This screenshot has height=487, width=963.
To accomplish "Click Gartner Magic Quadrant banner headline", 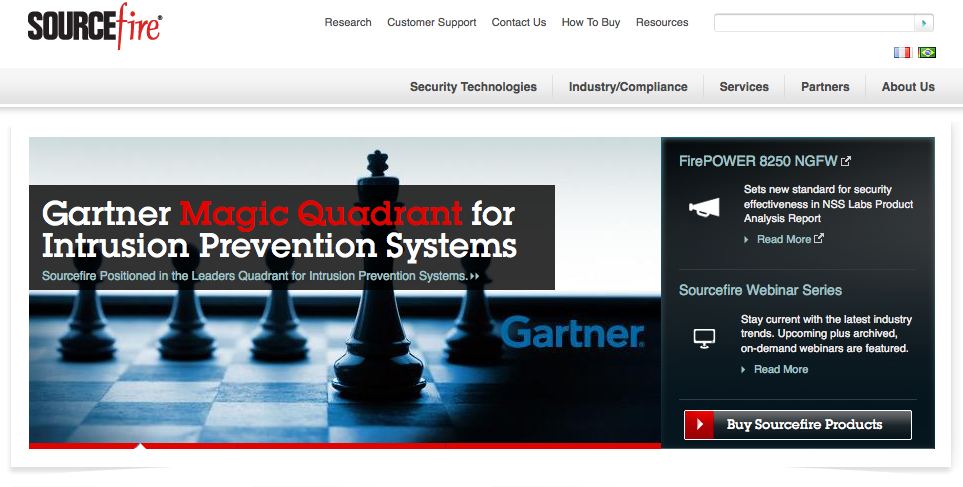I will pos(279,229).
